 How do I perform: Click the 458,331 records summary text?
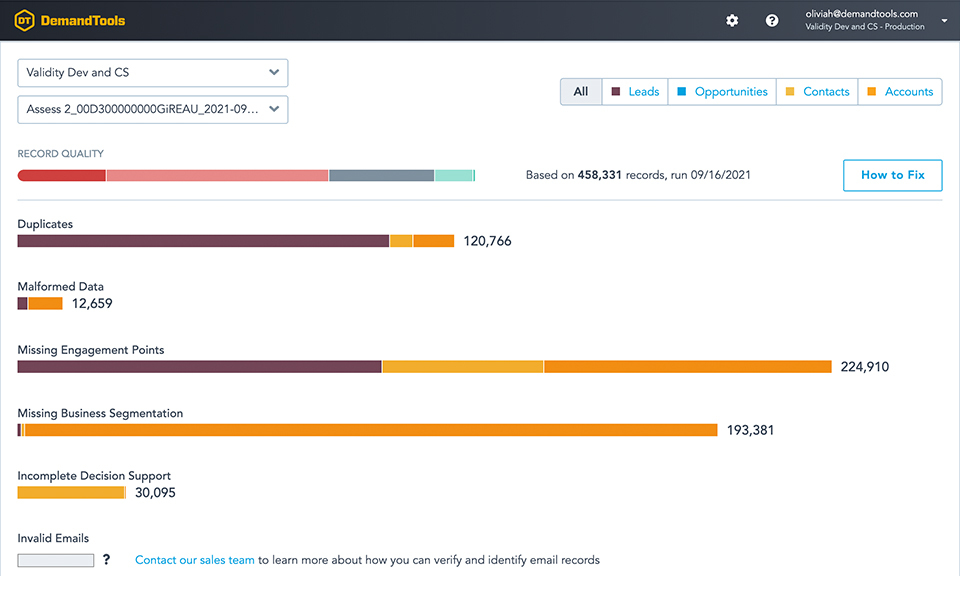tap(638, 175)
